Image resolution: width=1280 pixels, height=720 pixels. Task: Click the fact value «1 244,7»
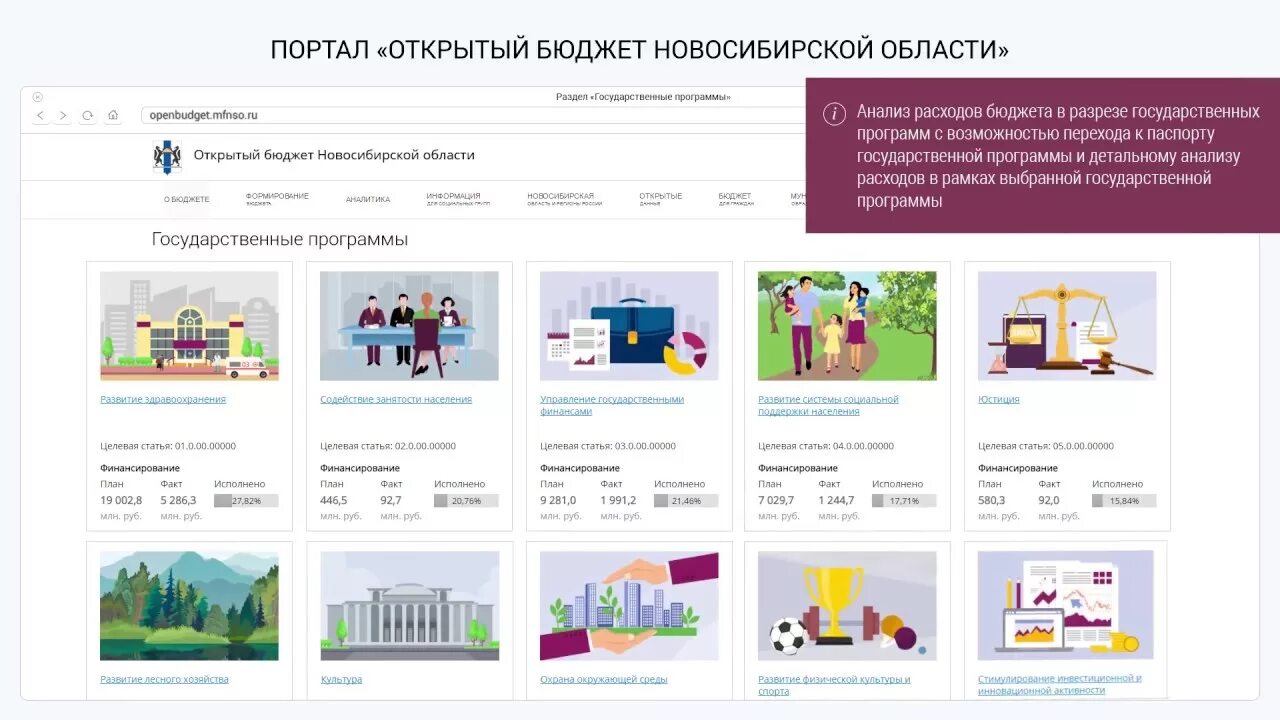837,500
